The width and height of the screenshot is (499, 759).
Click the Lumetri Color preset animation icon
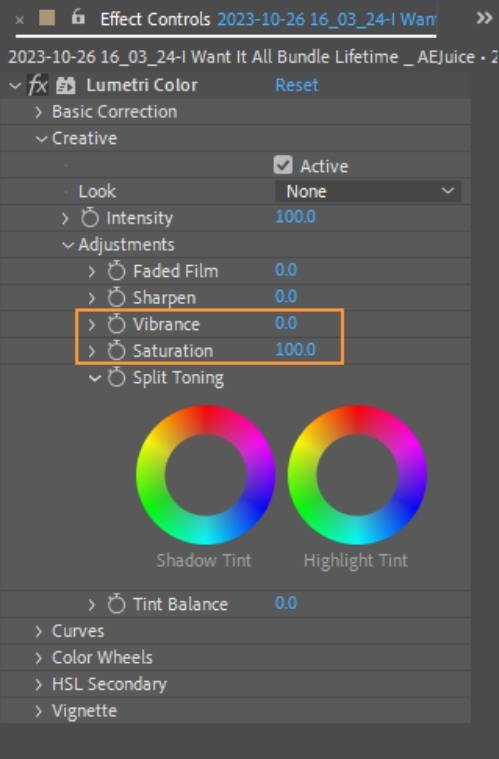(65, 86)
